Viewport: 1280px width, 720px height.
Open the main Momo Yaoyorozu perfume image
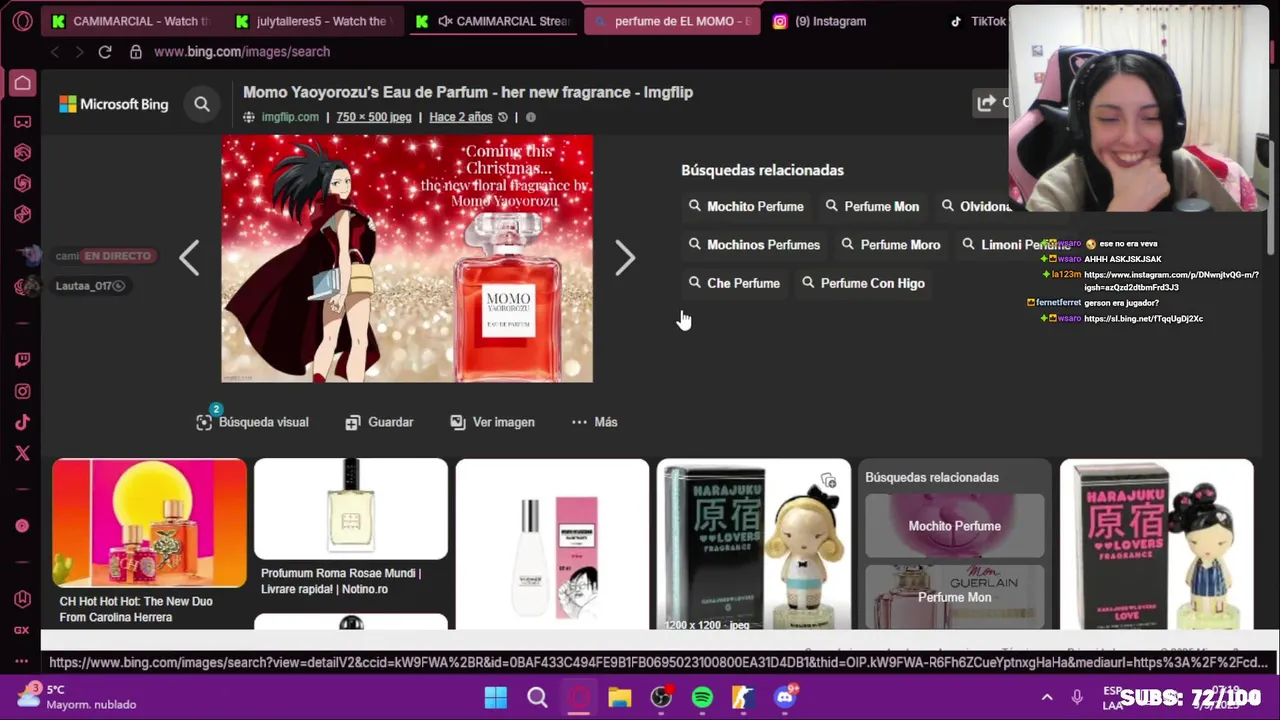point(407,259)
